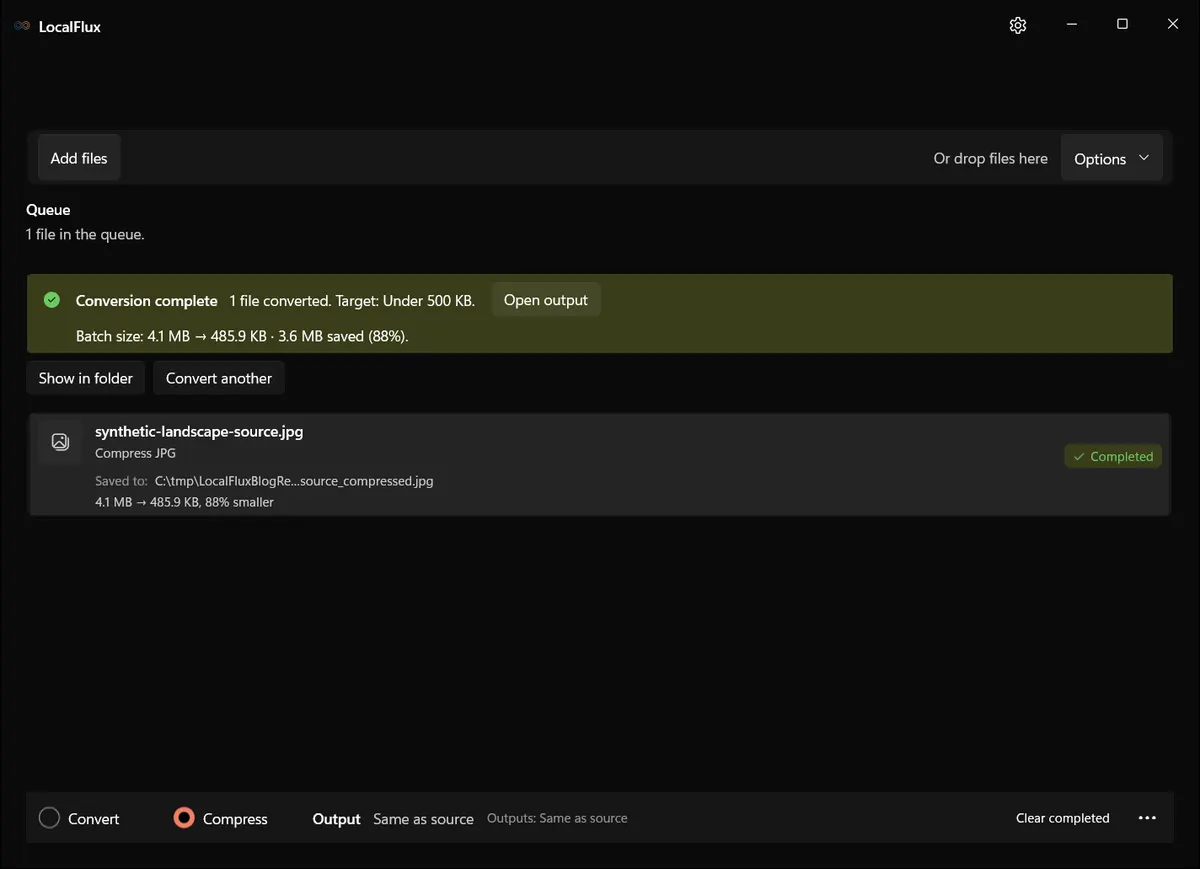The height and width of the screenshot is (869, 1200).
Task: Click the '4.1 MB → 485.9 KB, 88% smaller' line
Action: point(184,502)
